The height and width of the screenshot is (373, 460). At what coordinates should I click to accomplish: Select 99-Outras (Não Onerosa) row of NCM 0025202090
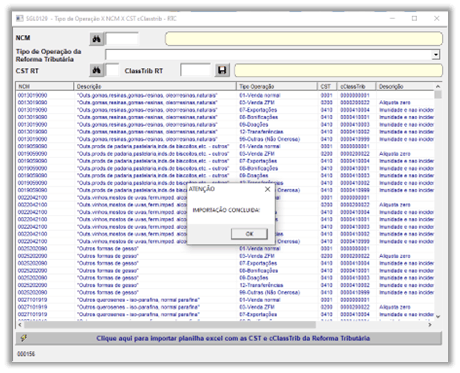point(225,292)
